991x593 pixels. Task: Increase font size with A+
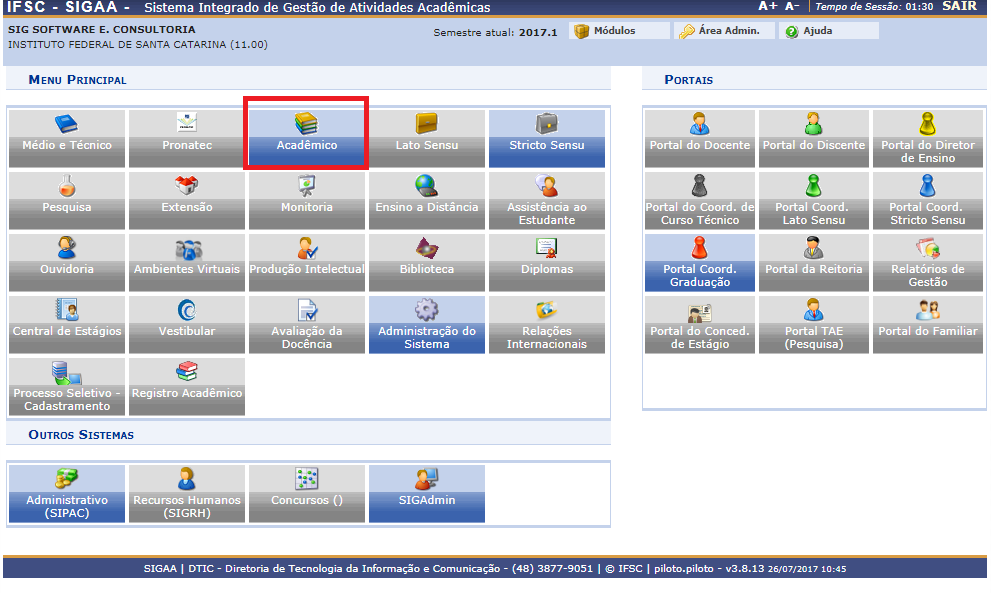(767, 6)
